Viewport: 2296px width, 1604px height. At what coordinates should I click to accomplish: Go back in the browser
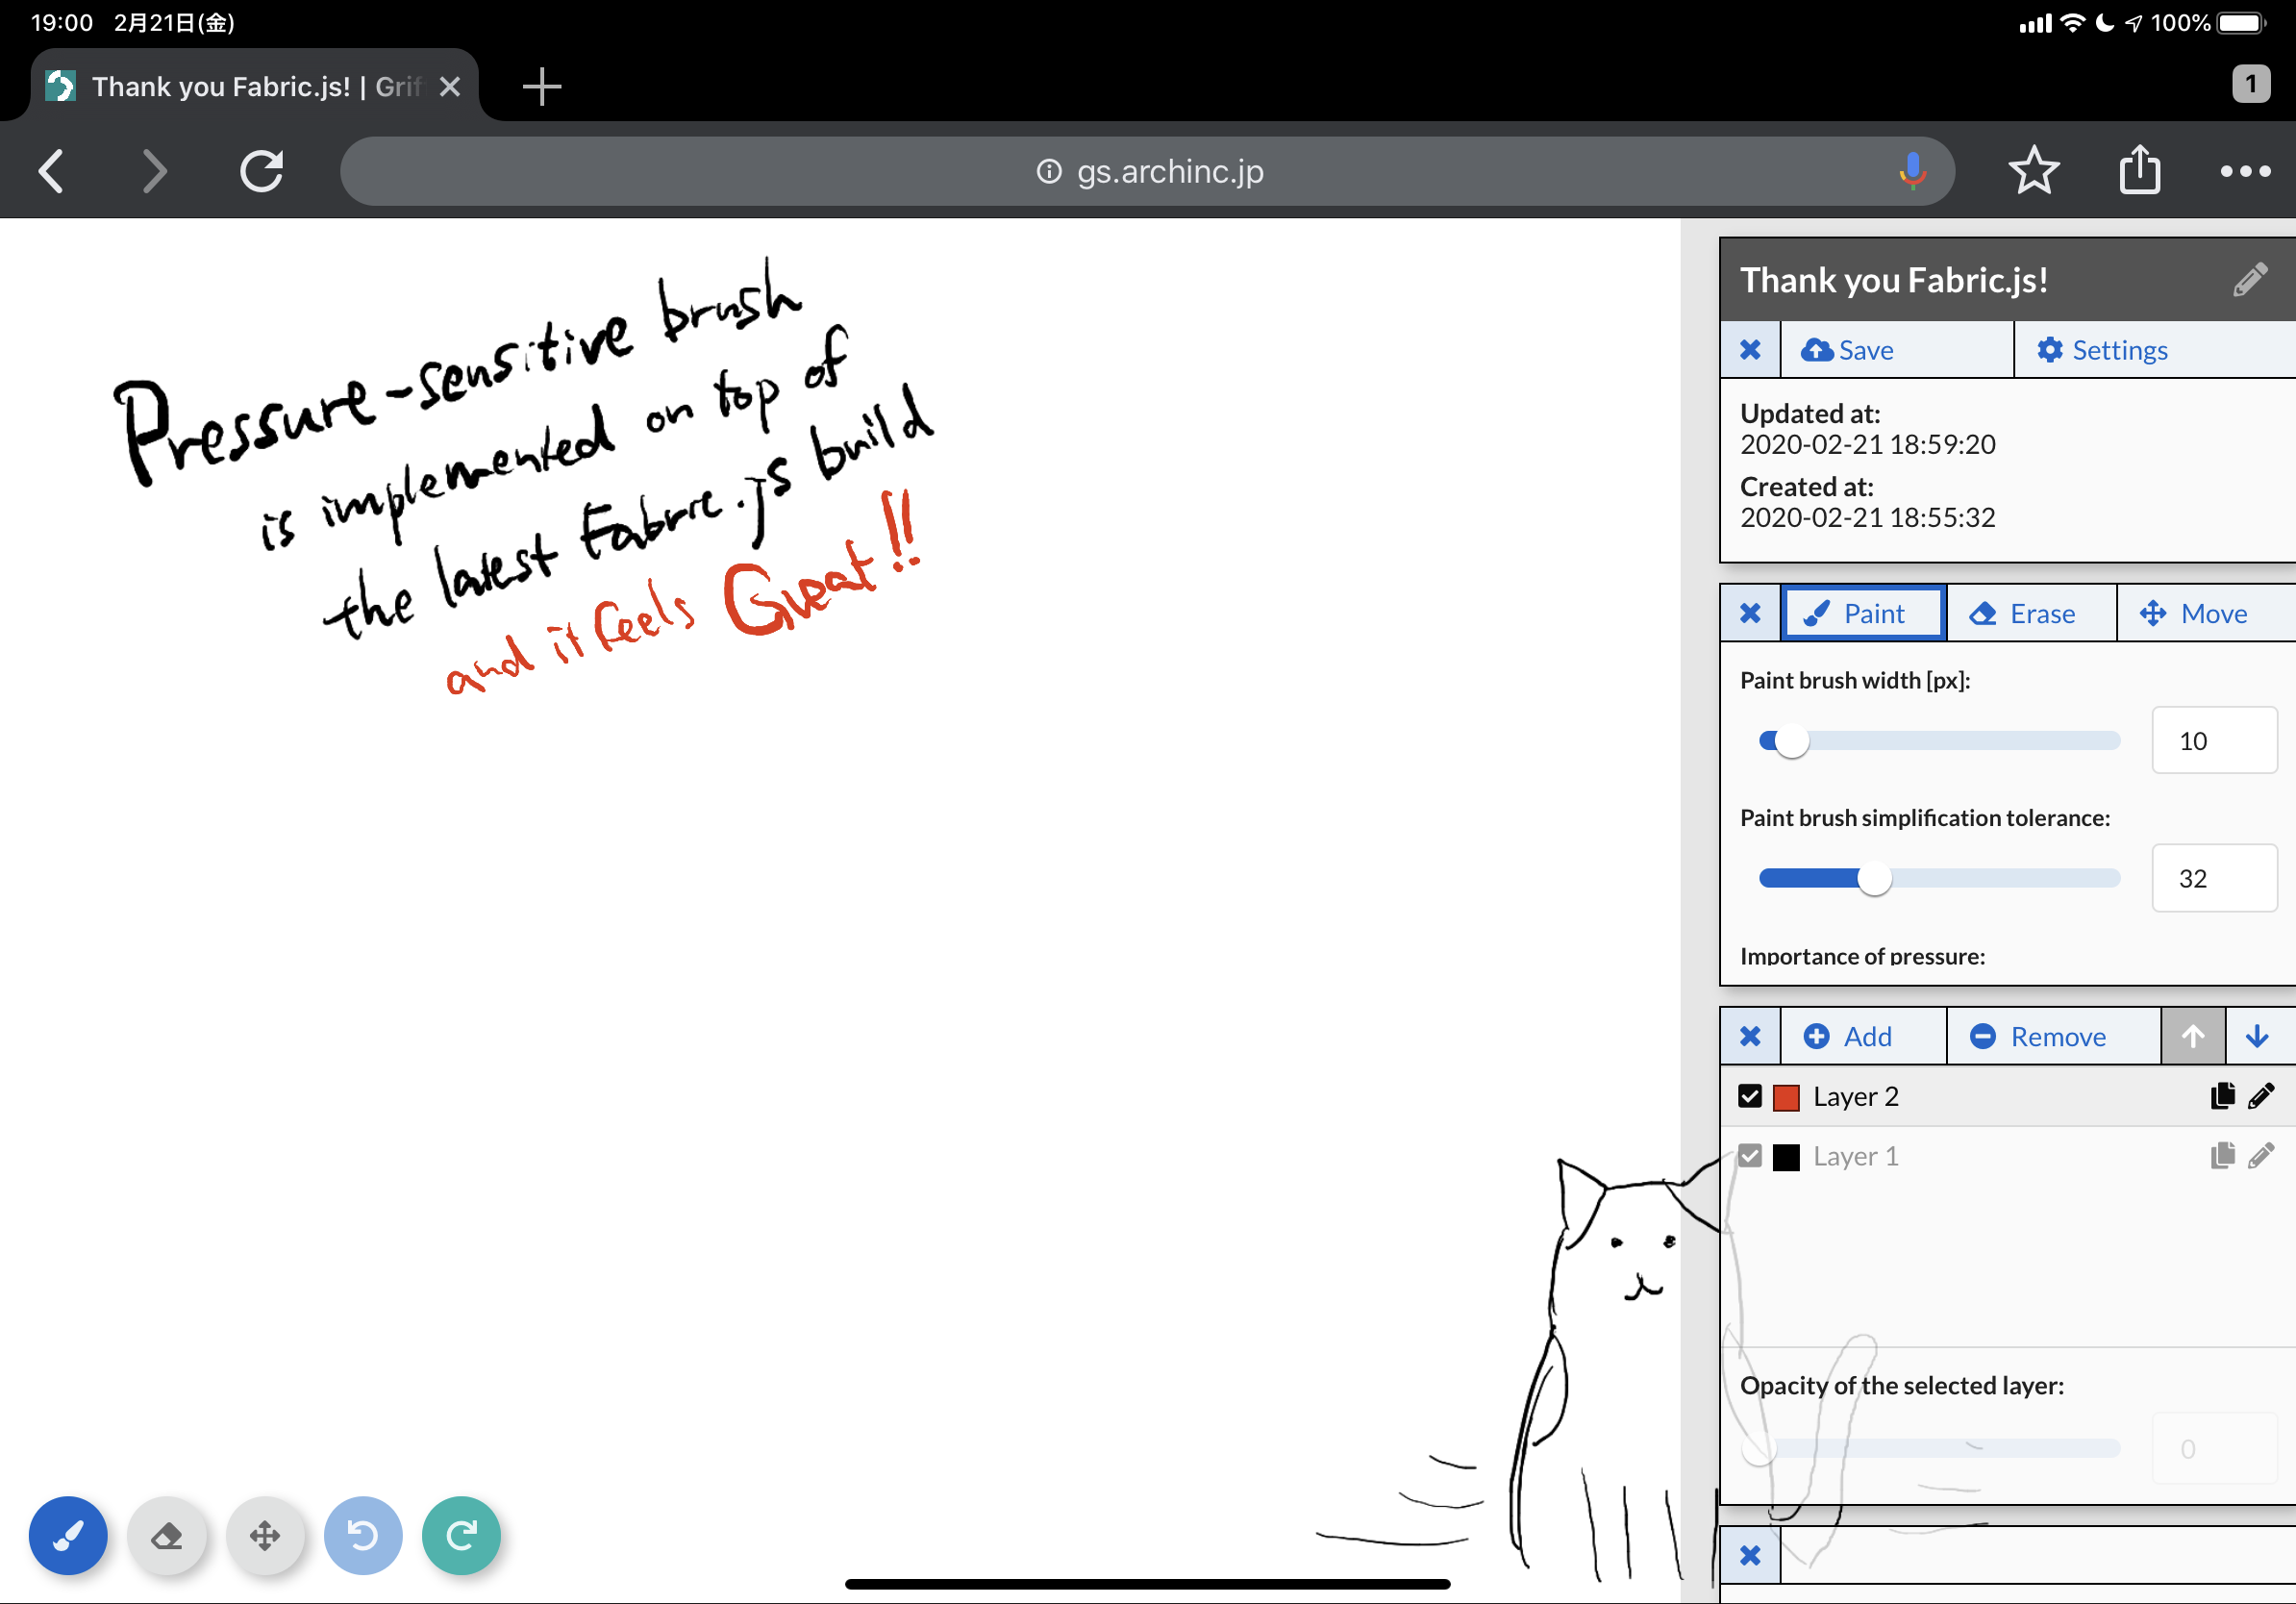tap(52, 171)
